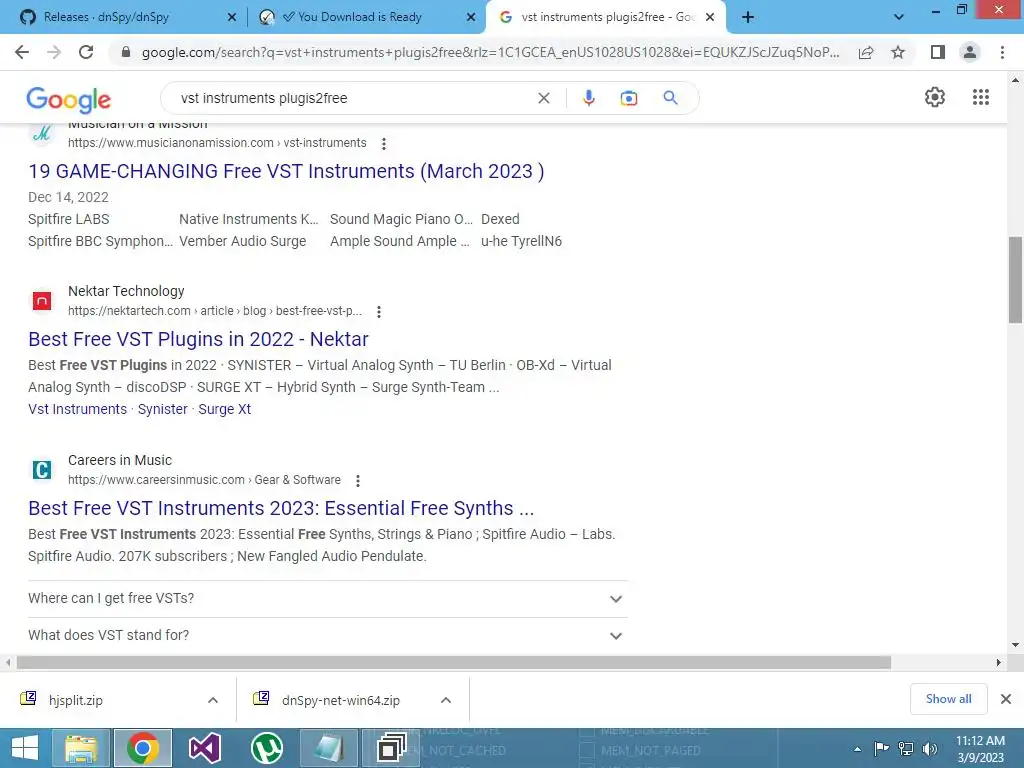Close the downloads bar
This screenshot has height=768, width=1024.
tap(1006, 699)
